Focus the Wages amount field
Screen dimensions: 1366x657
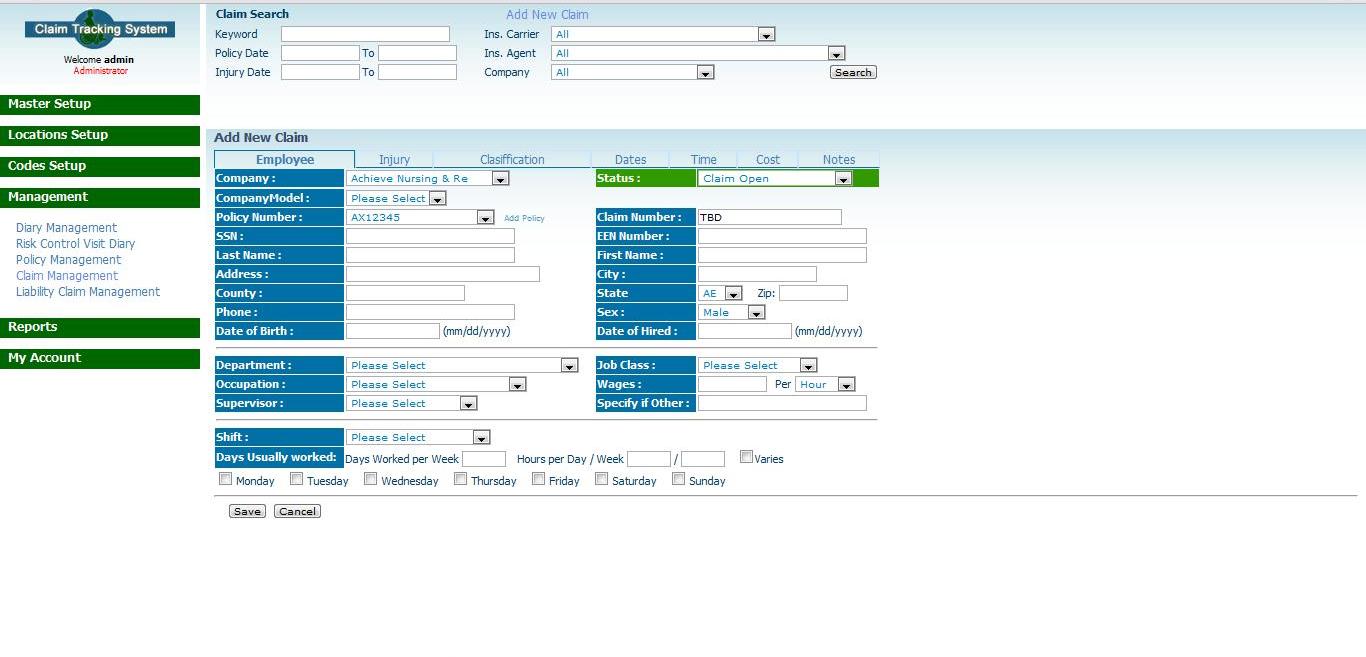point(732,384)
